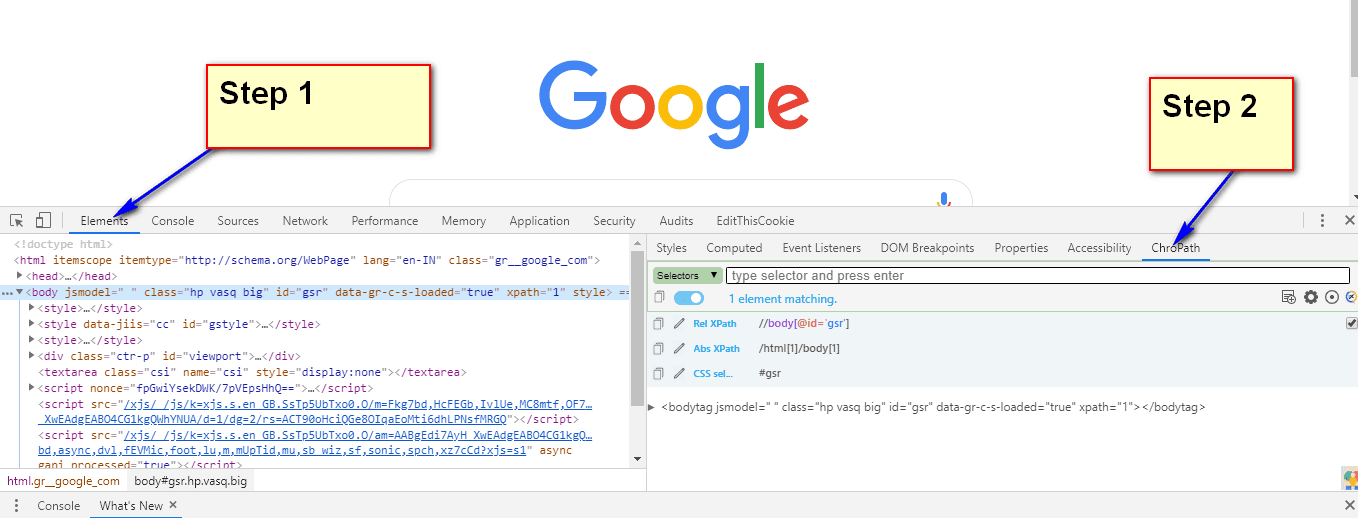The image size is (1358, 518).
Task: Edit the CSS selector with pencil icon
Action: 679,373
